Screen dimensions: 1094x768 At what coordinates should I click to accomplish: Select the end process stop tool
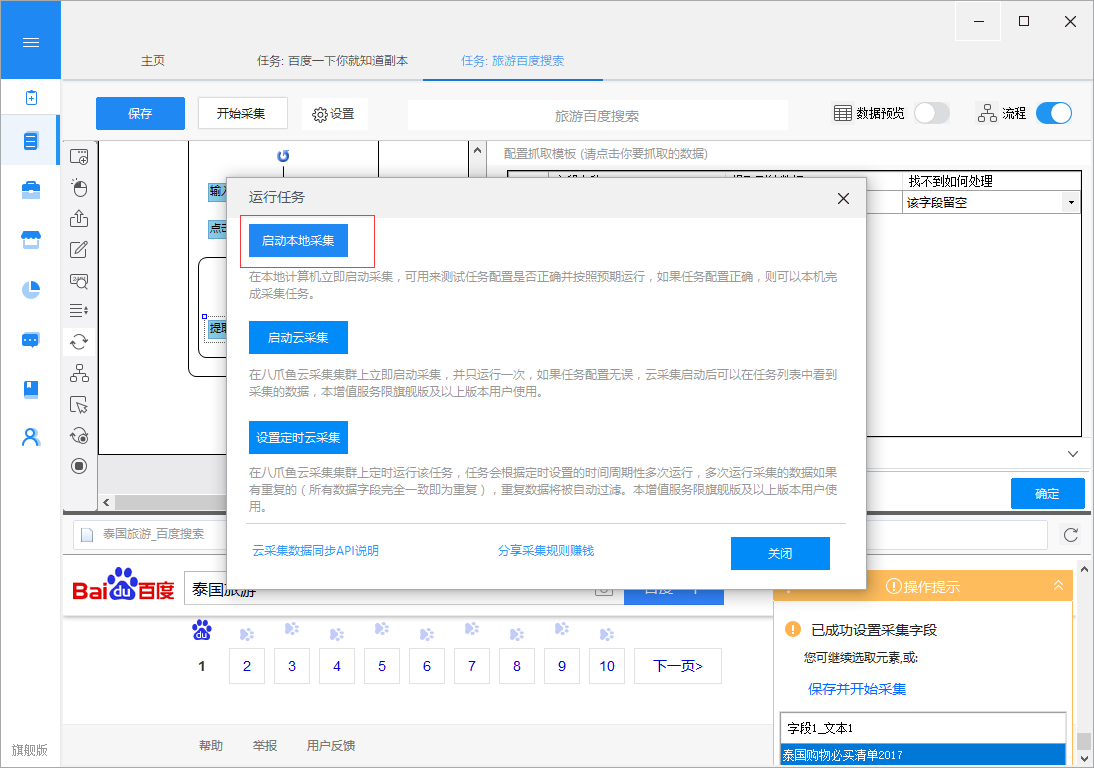(x=79, y=466)
